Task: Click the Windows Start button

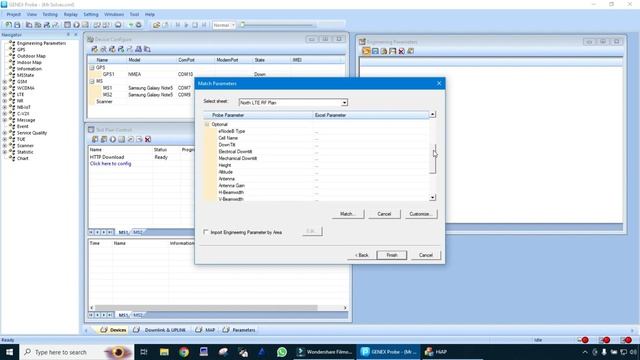Action: [x=9, y=352]
